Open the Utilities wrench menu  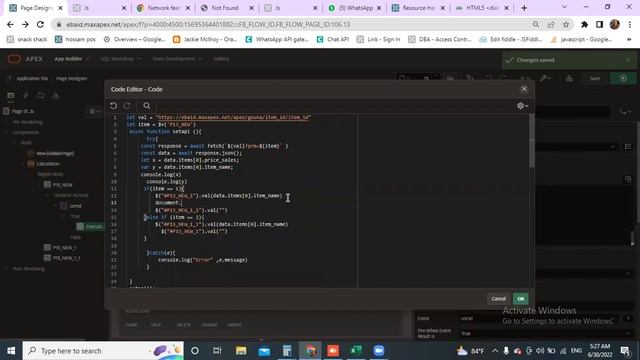pyautogui.click(x=545, y=78)
